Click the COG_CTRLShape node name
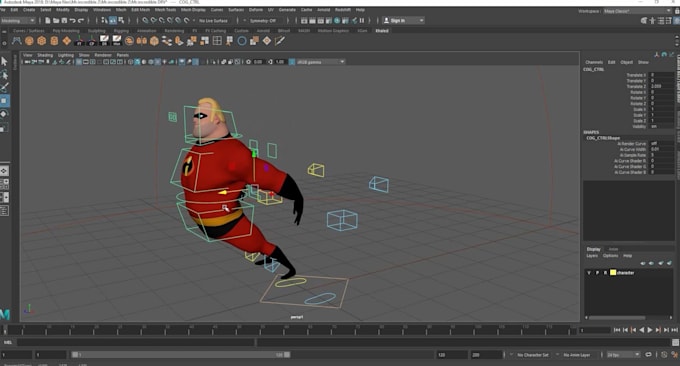The height and width of the screenshot is (366, 680). [603, 138]
